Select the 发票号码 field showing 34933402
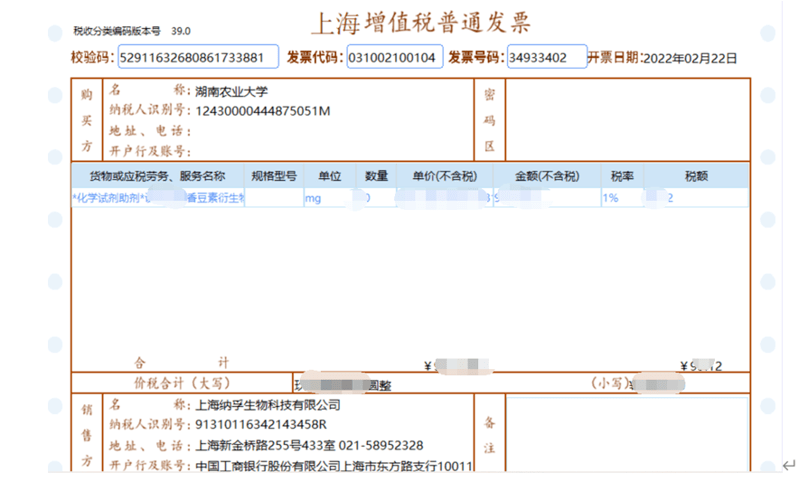 tap(546, 57)
